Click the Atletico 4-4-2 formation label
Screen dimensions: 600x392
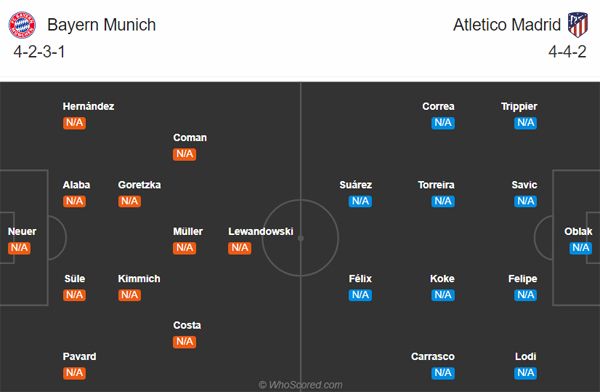coord(567,52)
